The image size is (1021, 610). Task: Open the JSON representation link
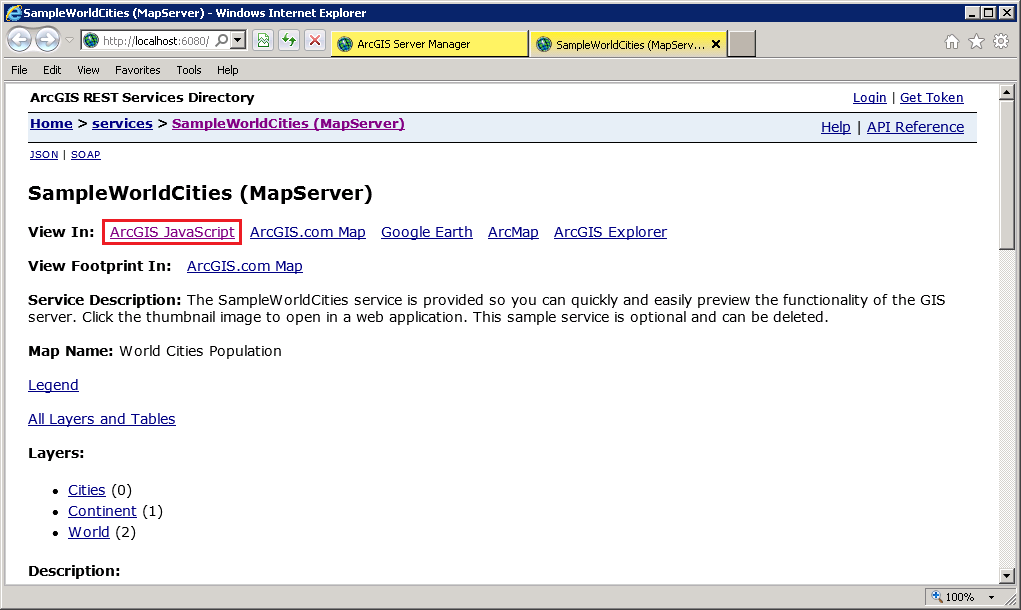point(43,155)
